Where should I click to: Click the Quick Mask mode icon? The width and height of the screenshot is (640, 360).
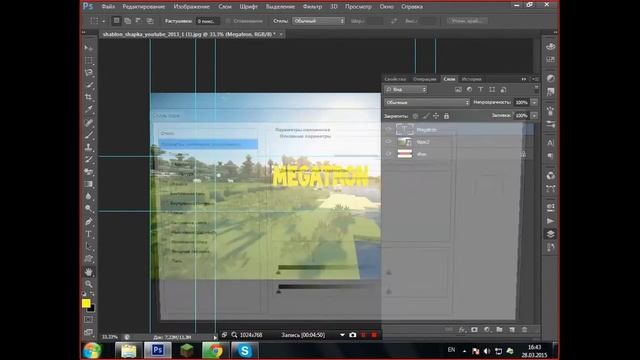89,320
